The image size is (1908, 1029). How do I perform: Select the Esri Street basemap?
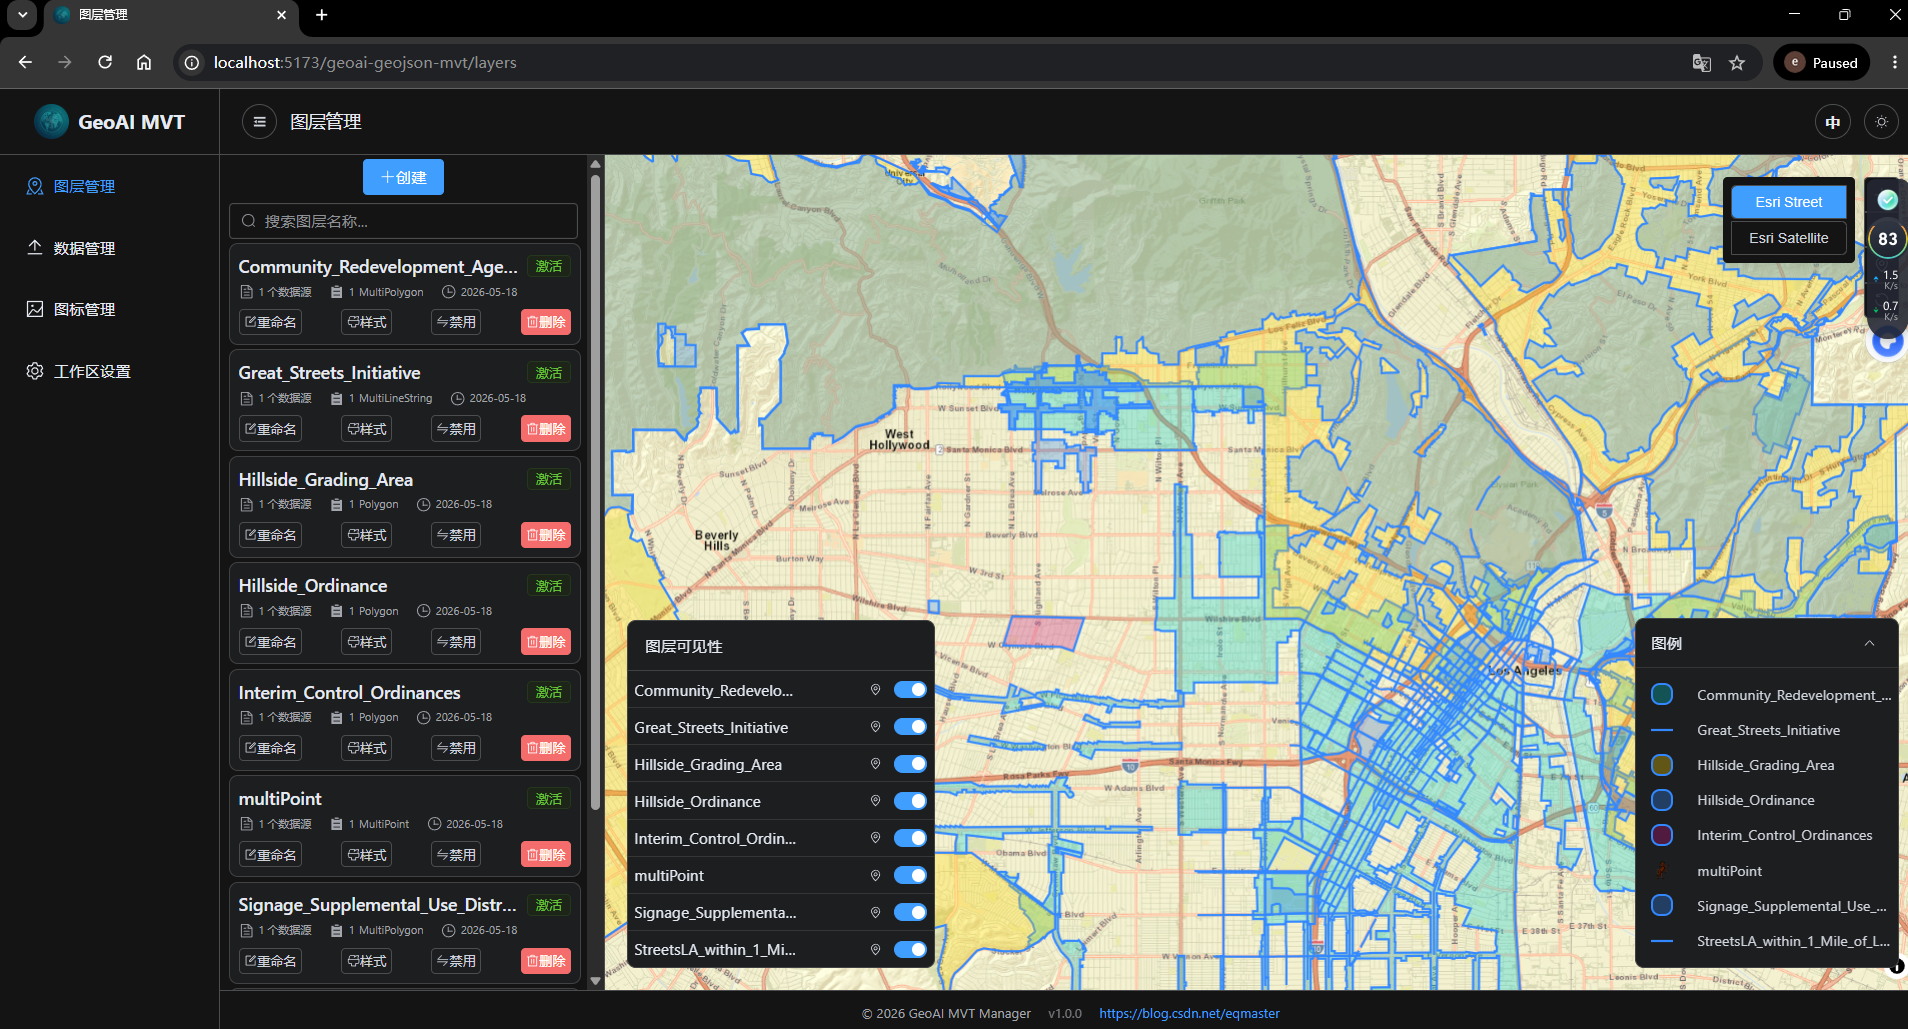coord(1788,202)
